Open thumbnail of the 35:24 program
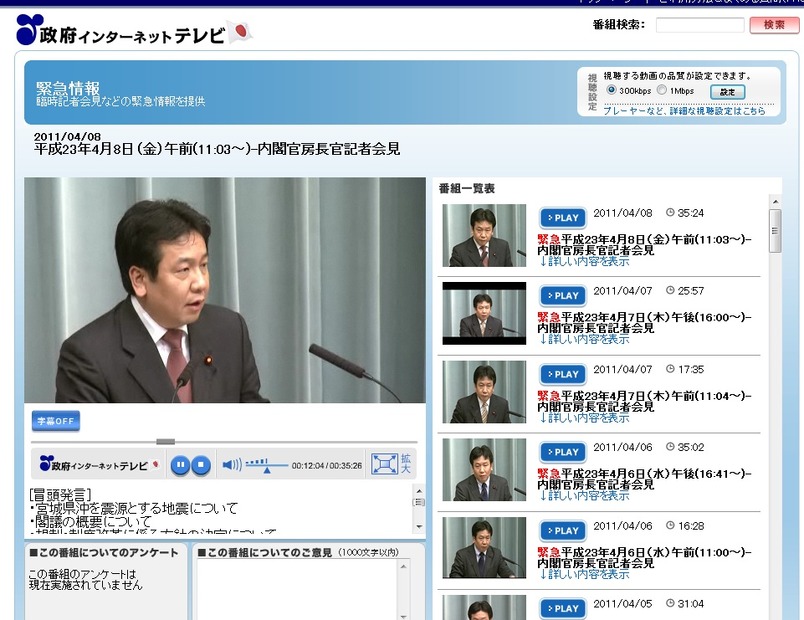The height and width of the screenshot is (620, 804). (x=484, y=235)
